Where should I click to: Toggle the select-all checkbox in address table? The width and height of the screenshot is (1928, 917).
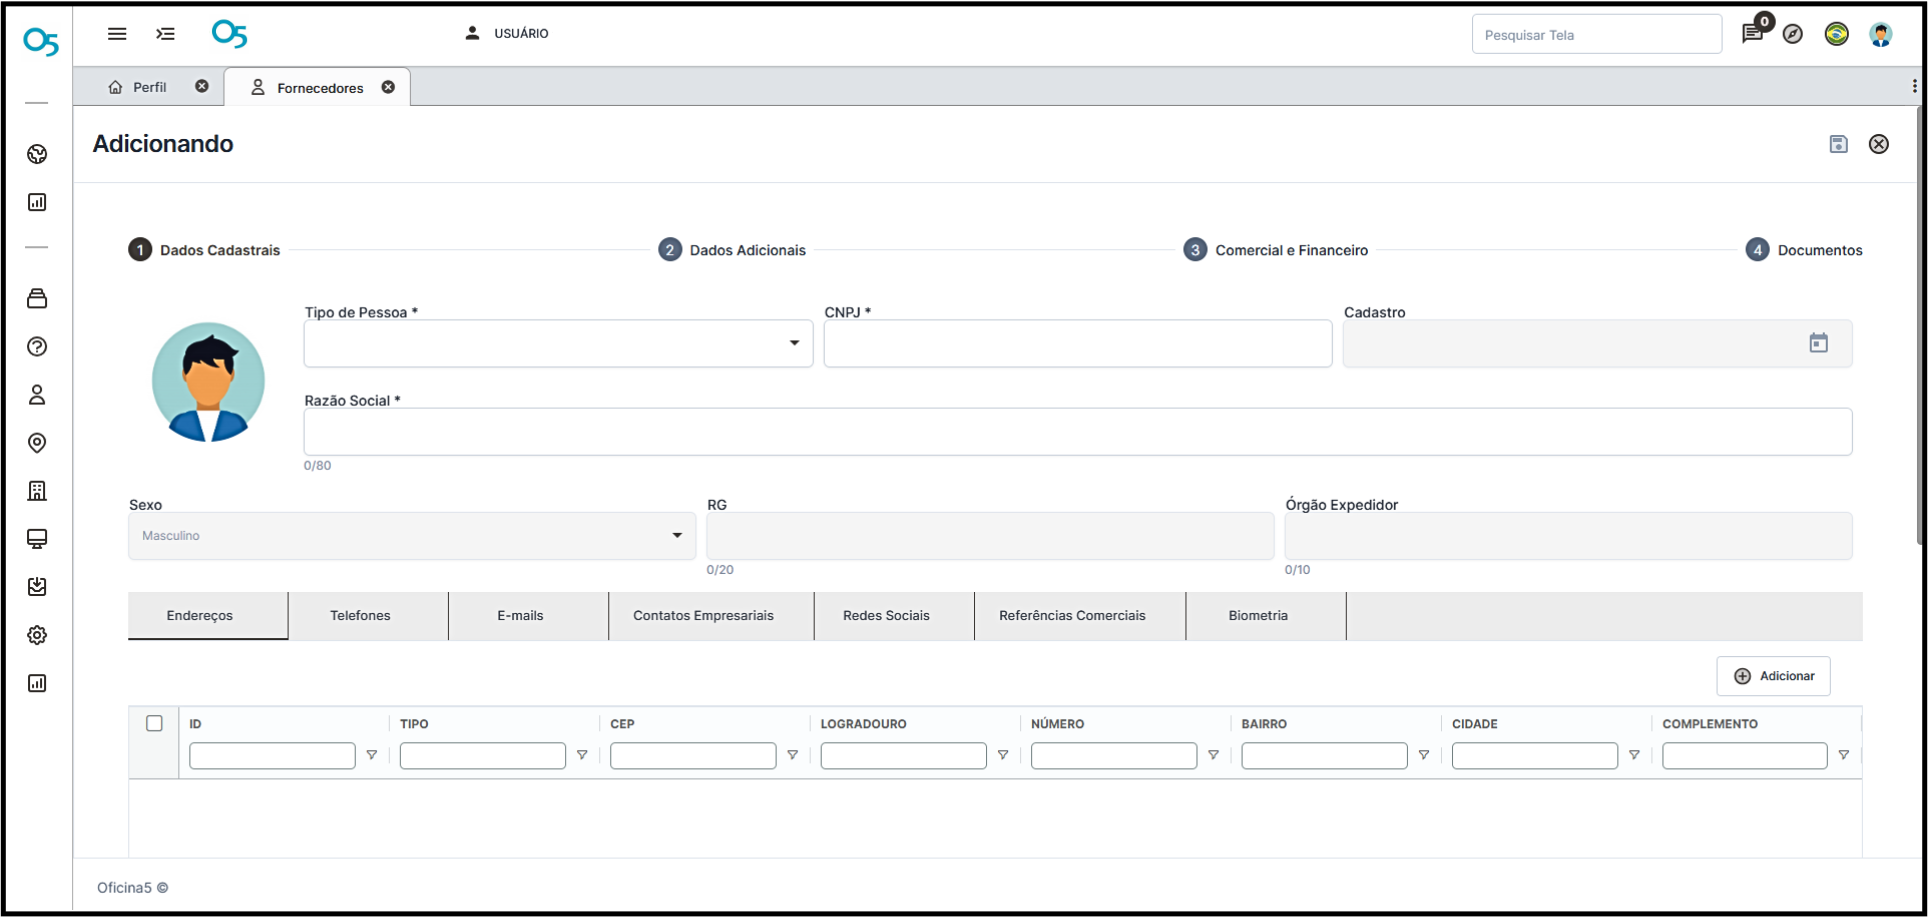tap(154, 723)
